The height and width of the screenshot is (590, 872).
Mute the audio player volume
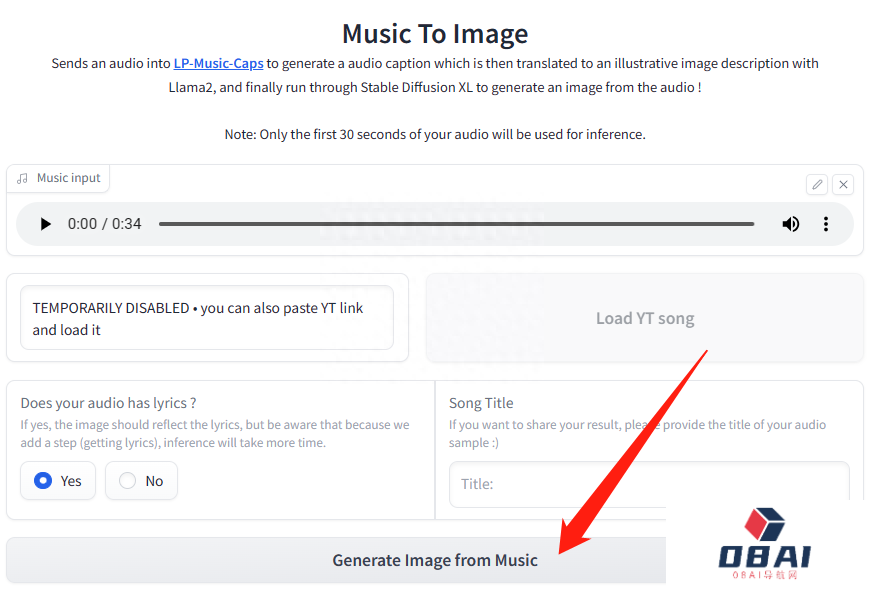pyautogui.click(x=790, y=224)
